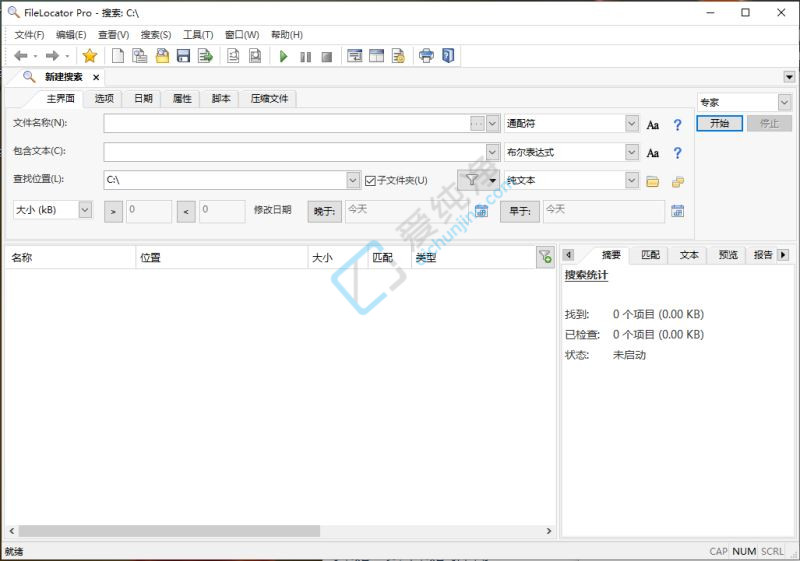Viewport: 800px width, 561px height.
Task: Start the search with the green play icon
Action: [x=284, y=56]
